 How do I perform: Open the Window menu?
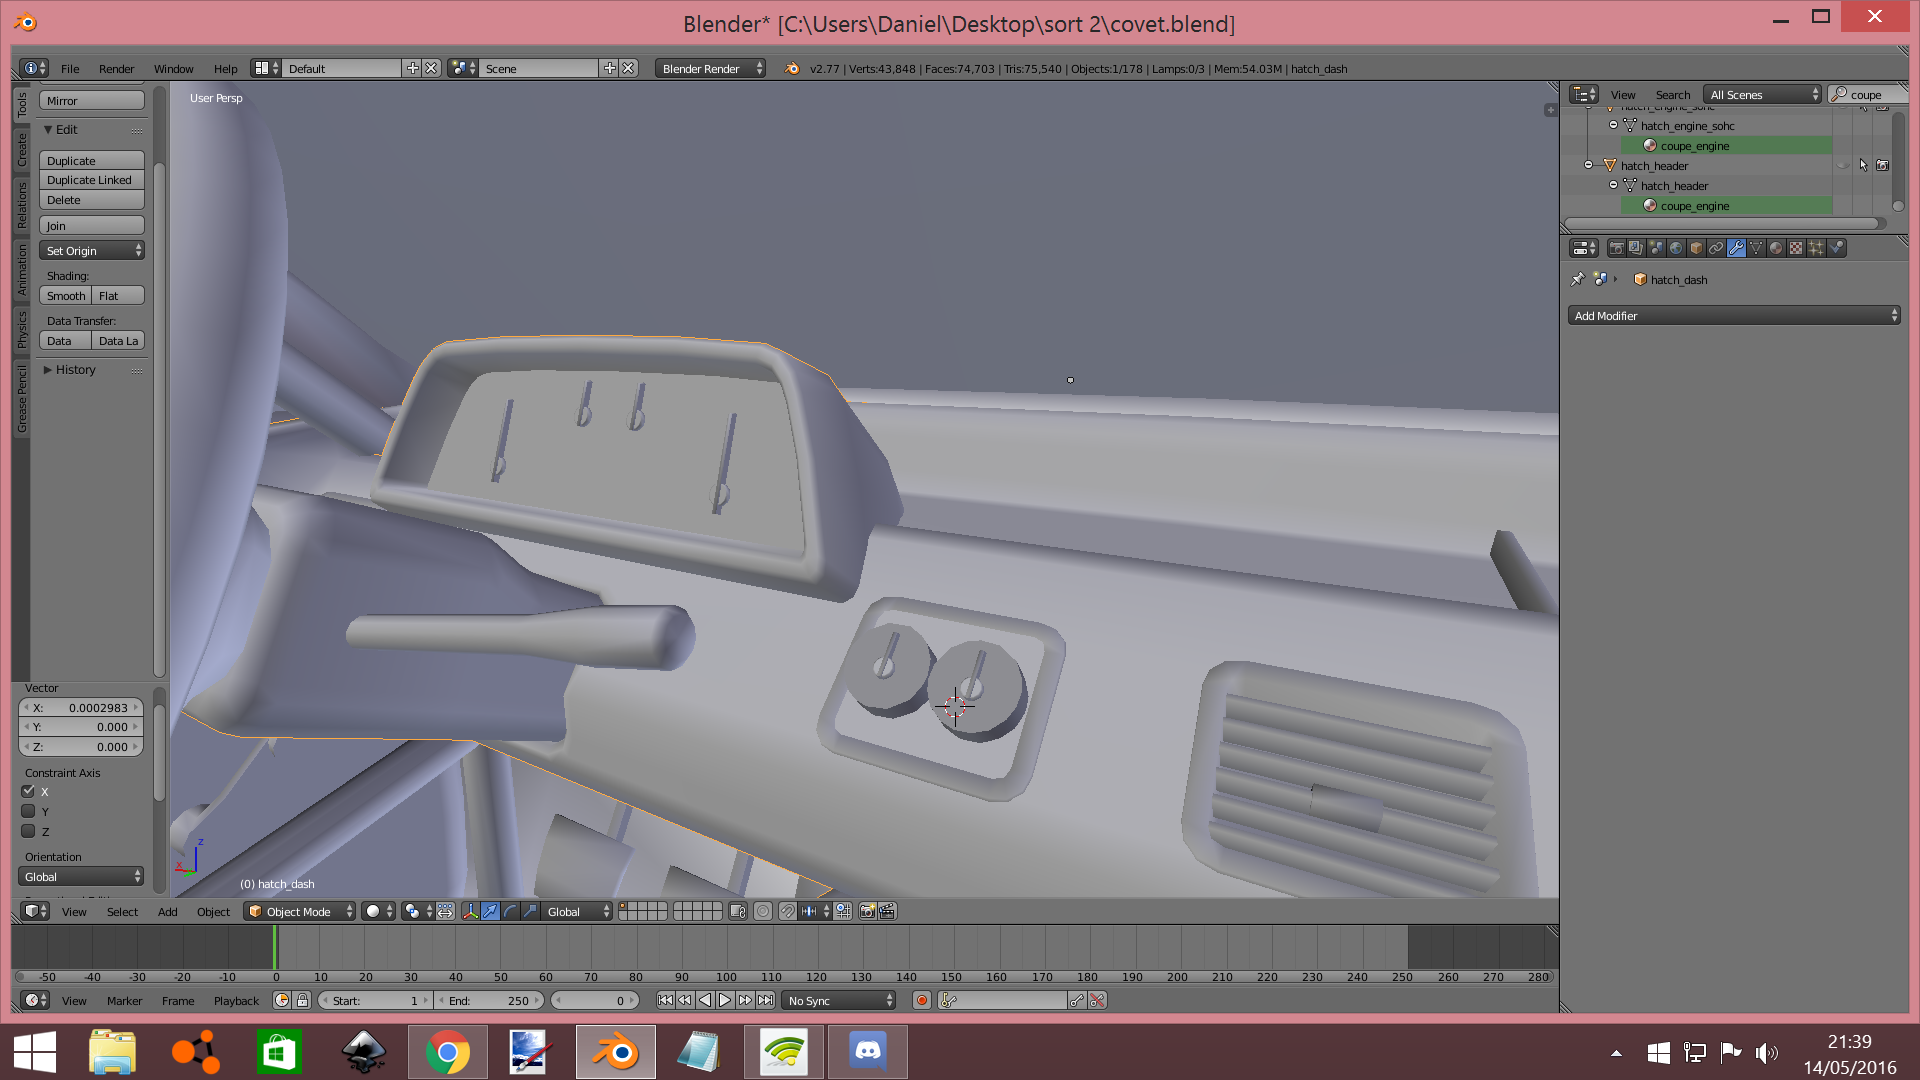click(173, 68)
